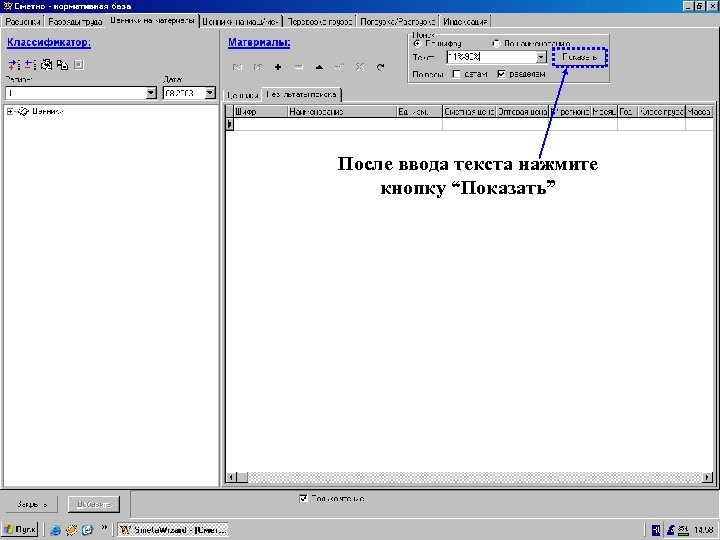Screen dimensions: 720x540
Task: Select the По наименованию search radio button
Action: tap(496, 44)
